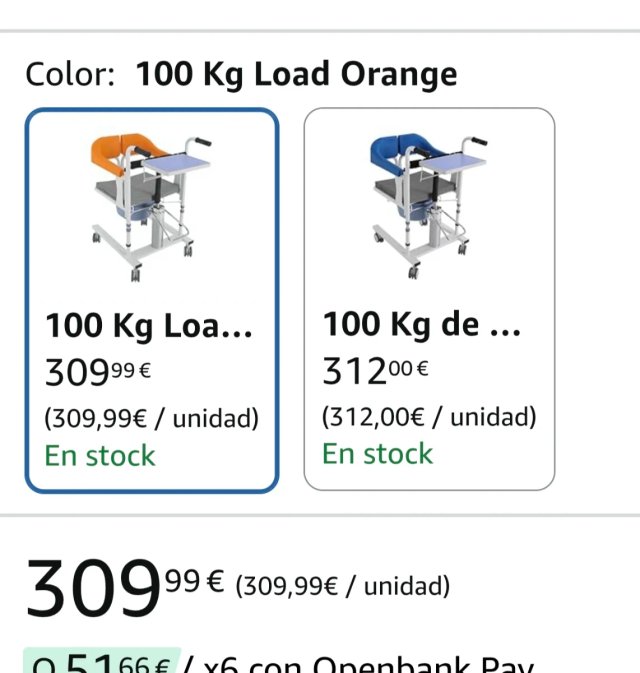Click the '(312,00€ / unidad)' text in blue card

click(x=429, y=417)
